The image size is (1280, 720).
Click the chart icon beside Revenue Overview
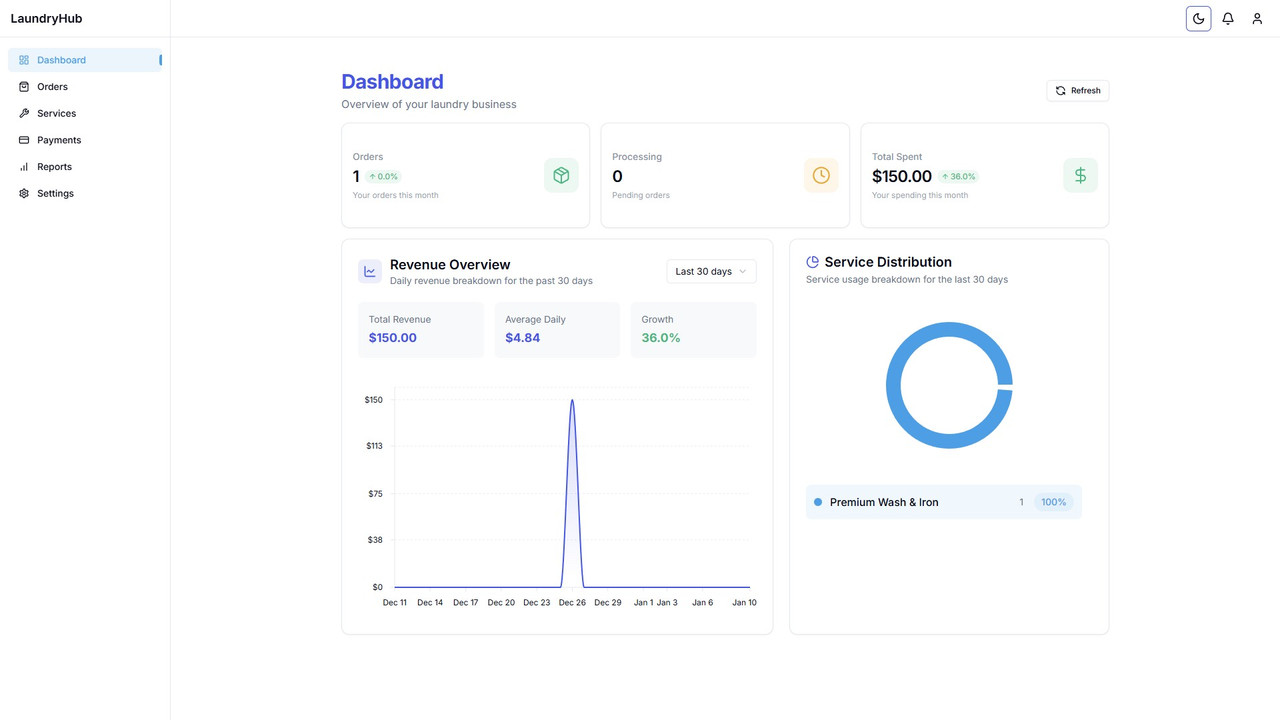369,270
